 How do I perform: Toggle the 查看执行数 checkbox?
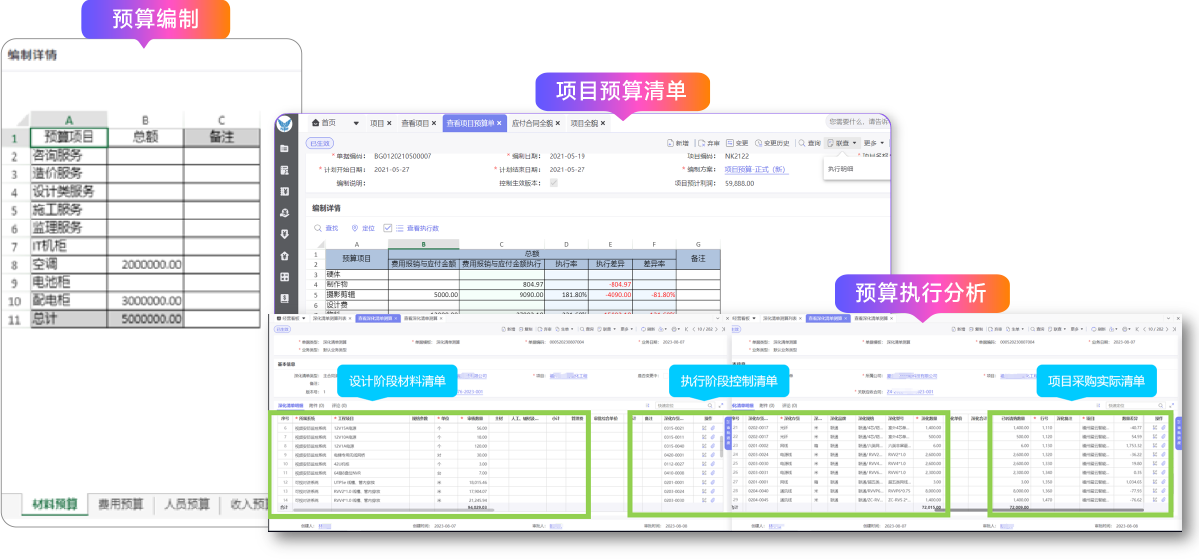click(388, 228)
